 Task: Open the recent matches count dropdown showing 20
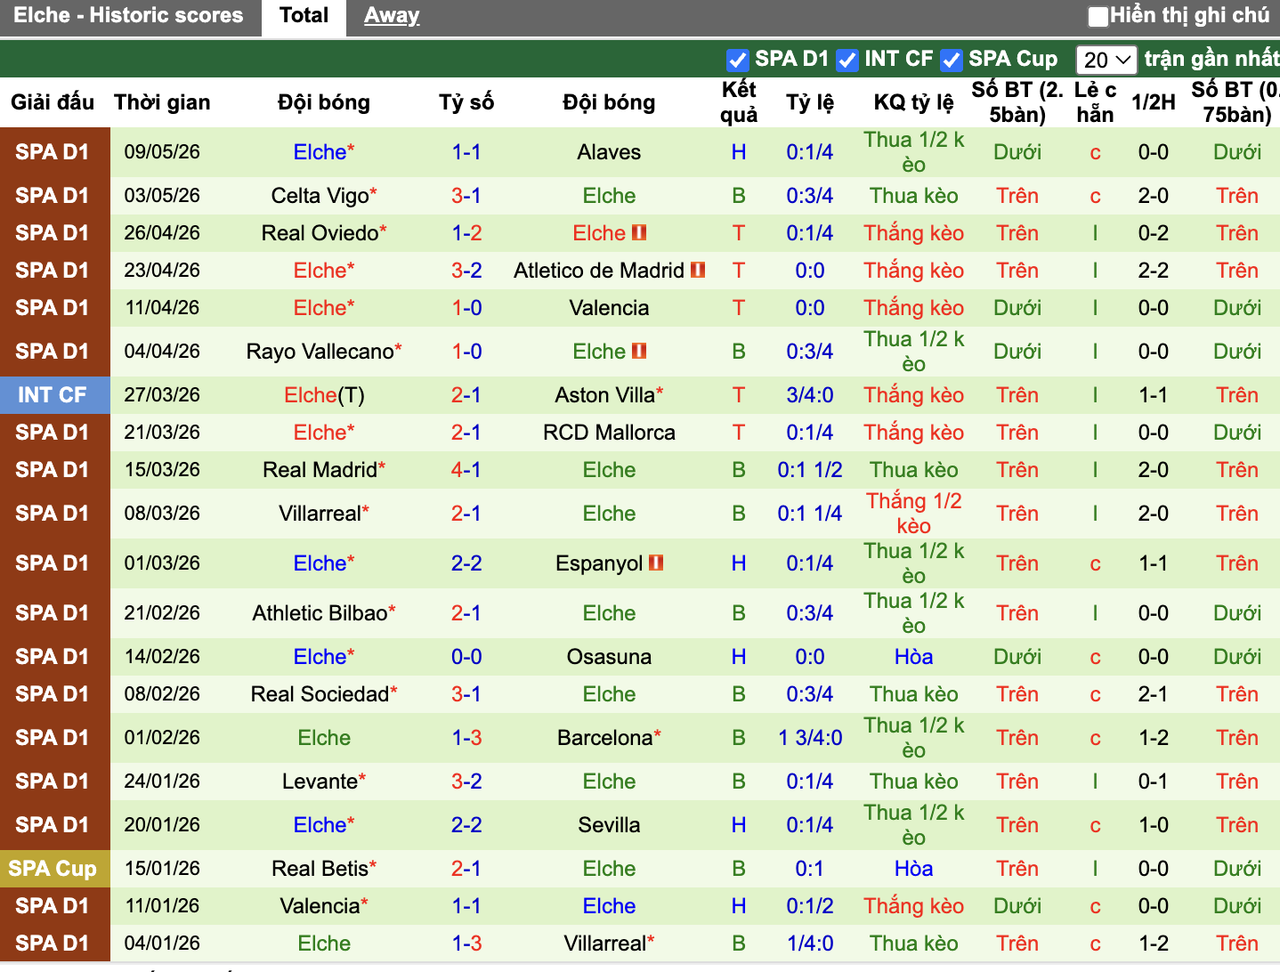1107,60
